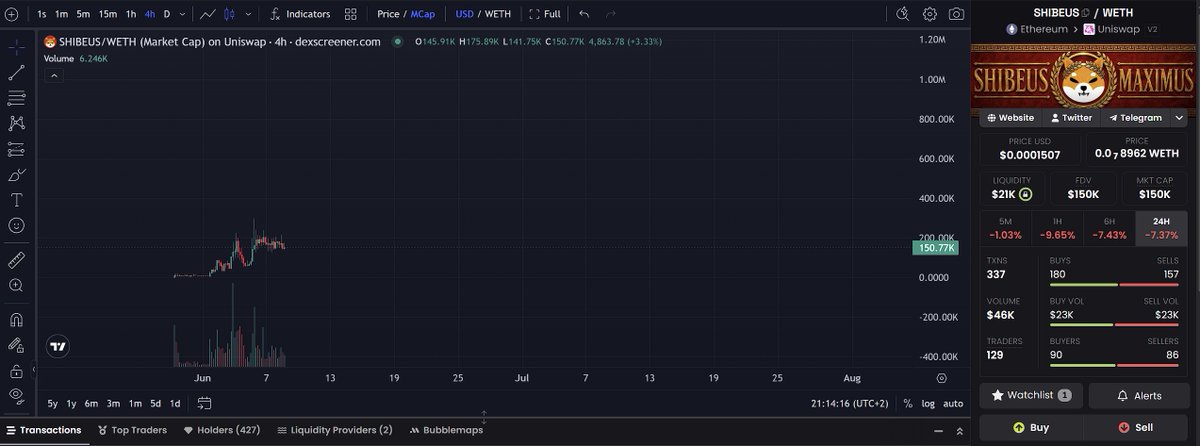The height and width of the screenshot is (446, 1200).
Task: Activate the zoom in tool
Action: point(16,286)
